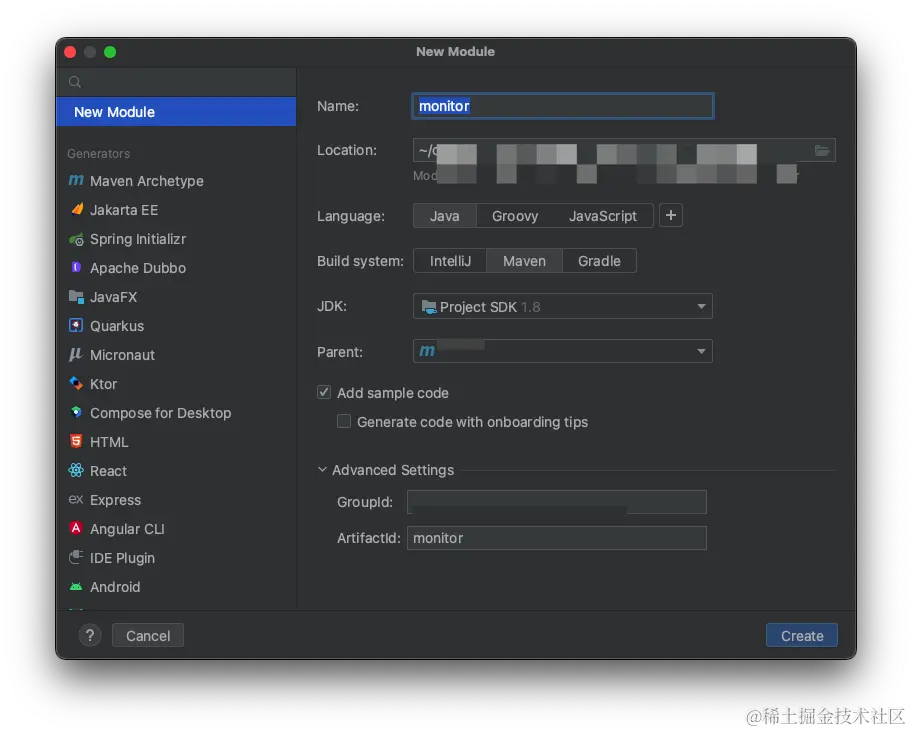
Task: Click the Create button
Action: point(801,635)
